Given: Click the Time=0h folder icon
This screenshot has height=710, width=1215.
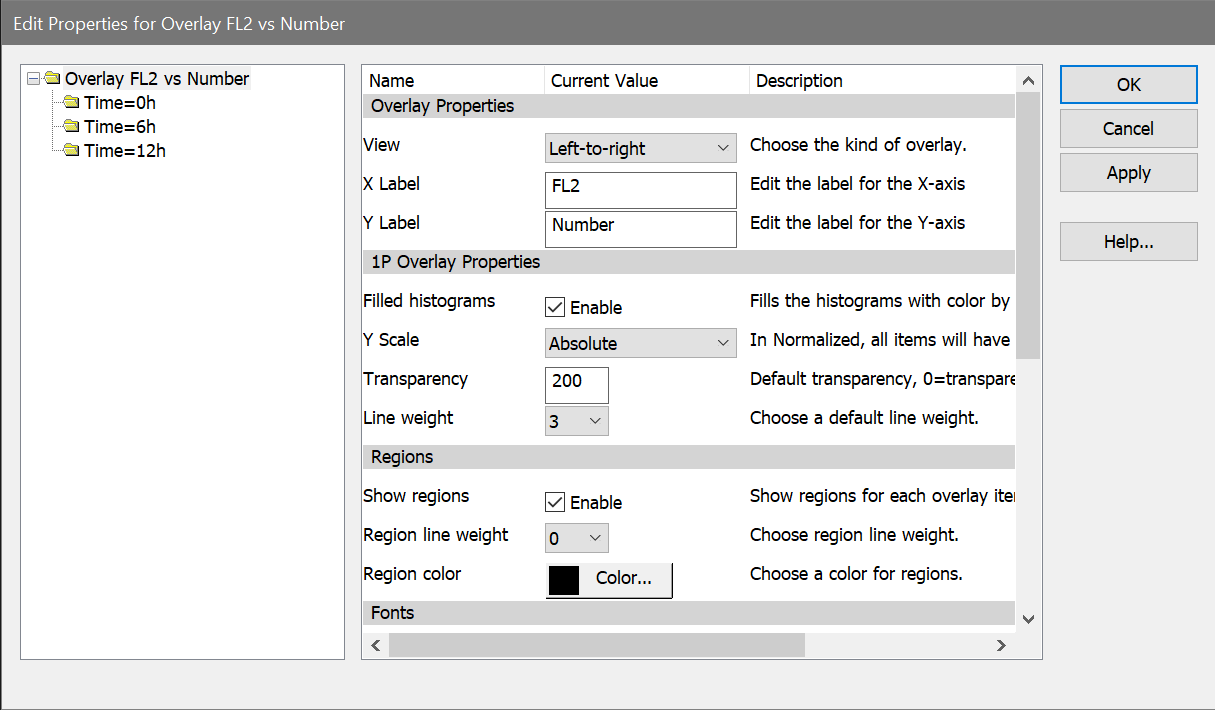Looking at the screenshot, I should [71, 102].
